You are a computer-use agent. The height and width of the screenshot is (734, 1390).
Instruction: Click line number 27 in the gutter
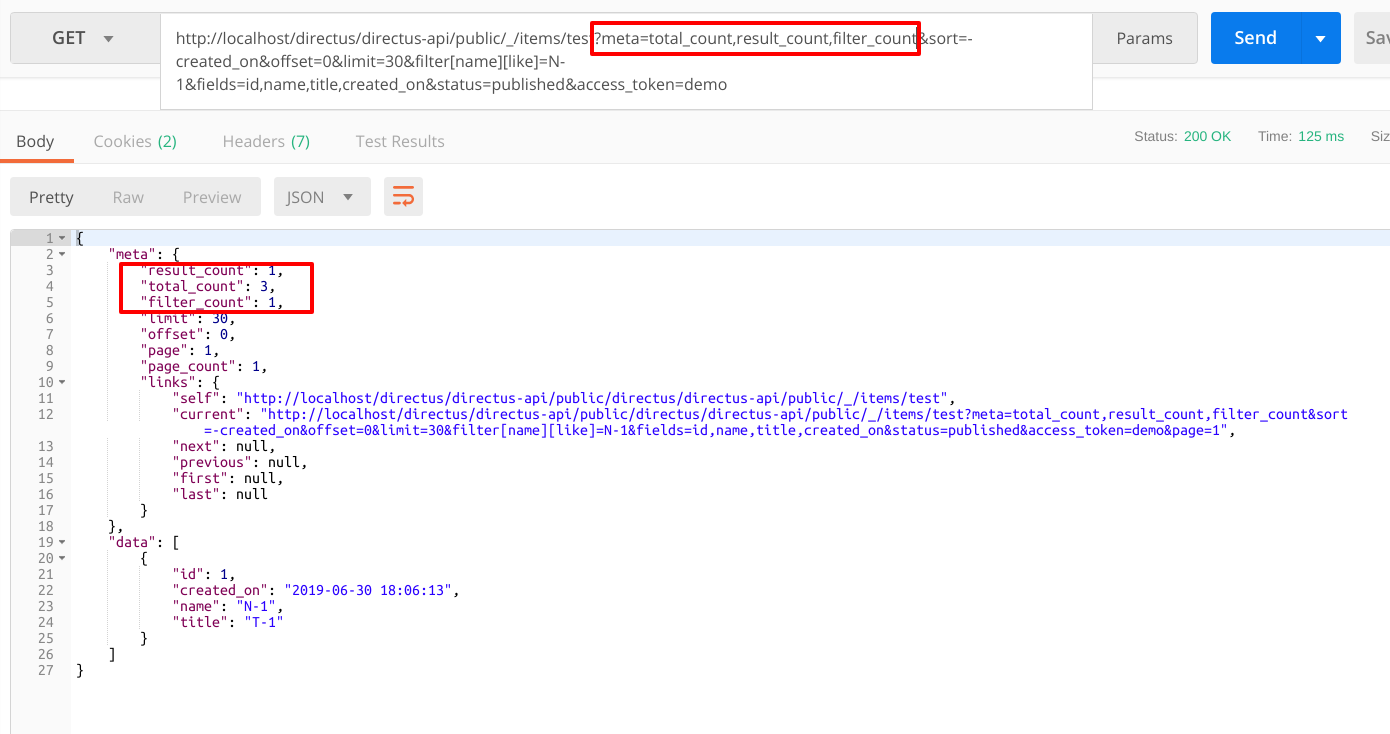[x=46, y=670]
